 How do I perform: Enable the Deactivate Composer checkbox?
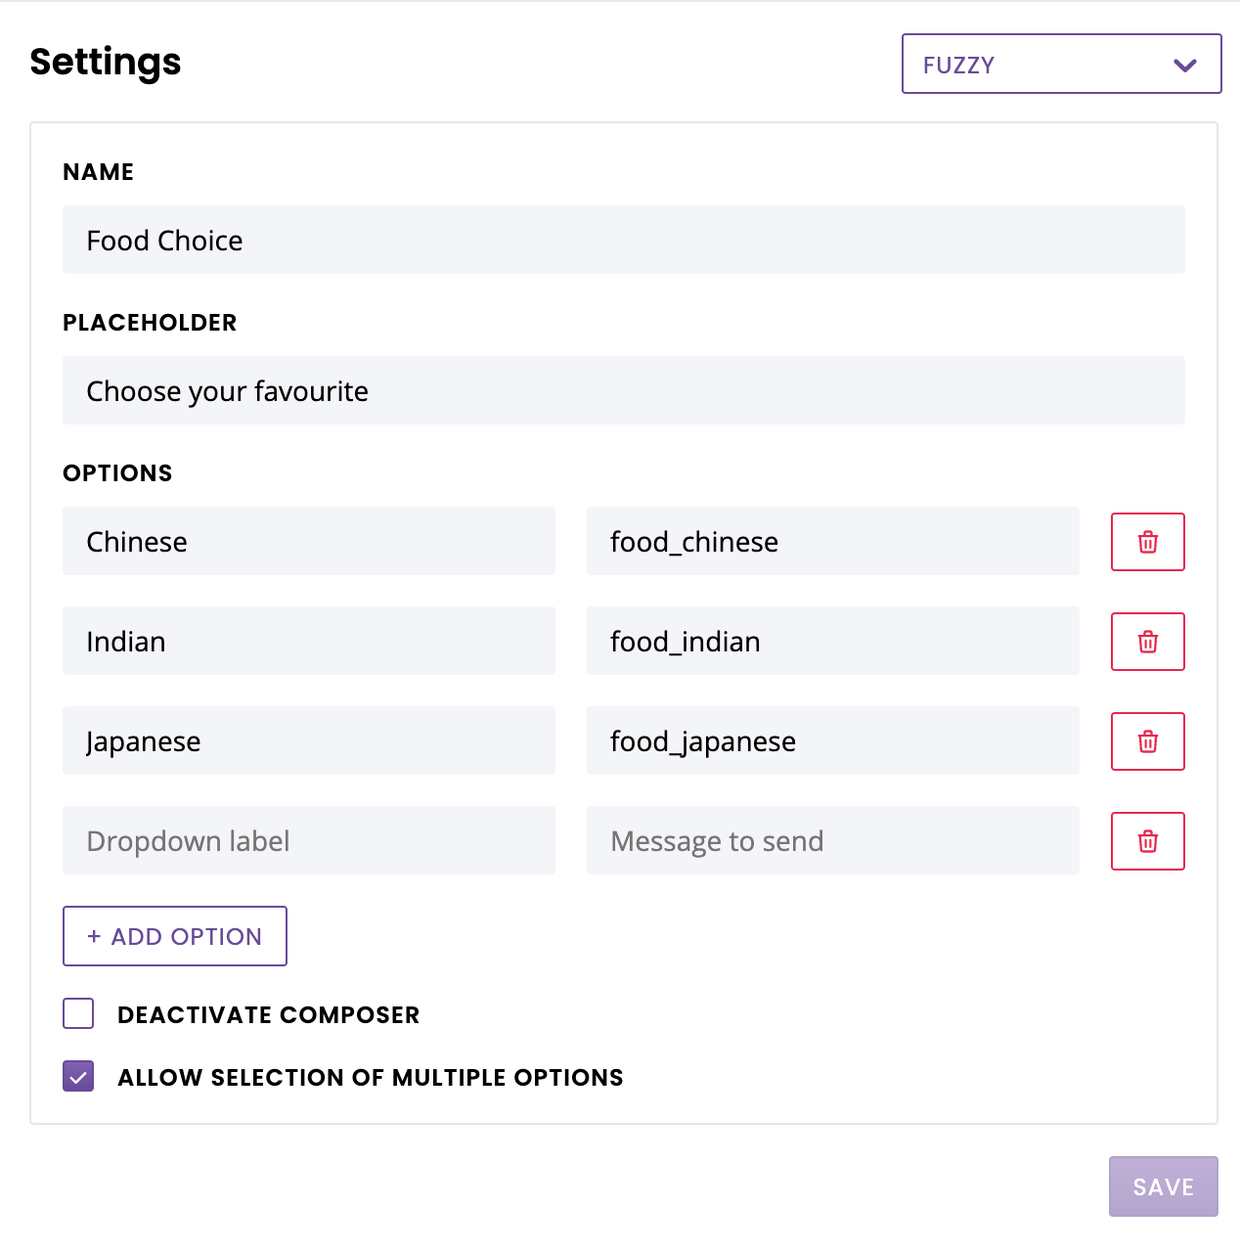[79, 1014]
